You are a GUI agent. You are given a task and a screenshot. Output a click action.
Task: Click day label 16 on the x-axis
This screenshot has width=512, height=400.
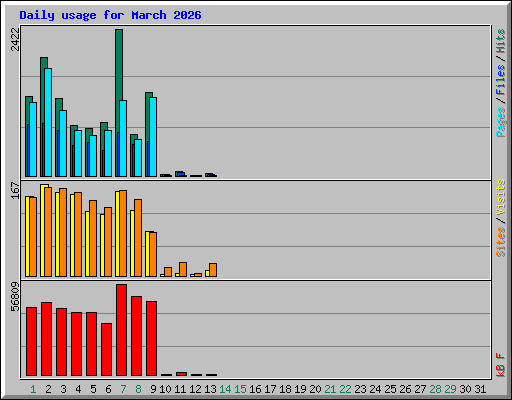tap(255, 389)
